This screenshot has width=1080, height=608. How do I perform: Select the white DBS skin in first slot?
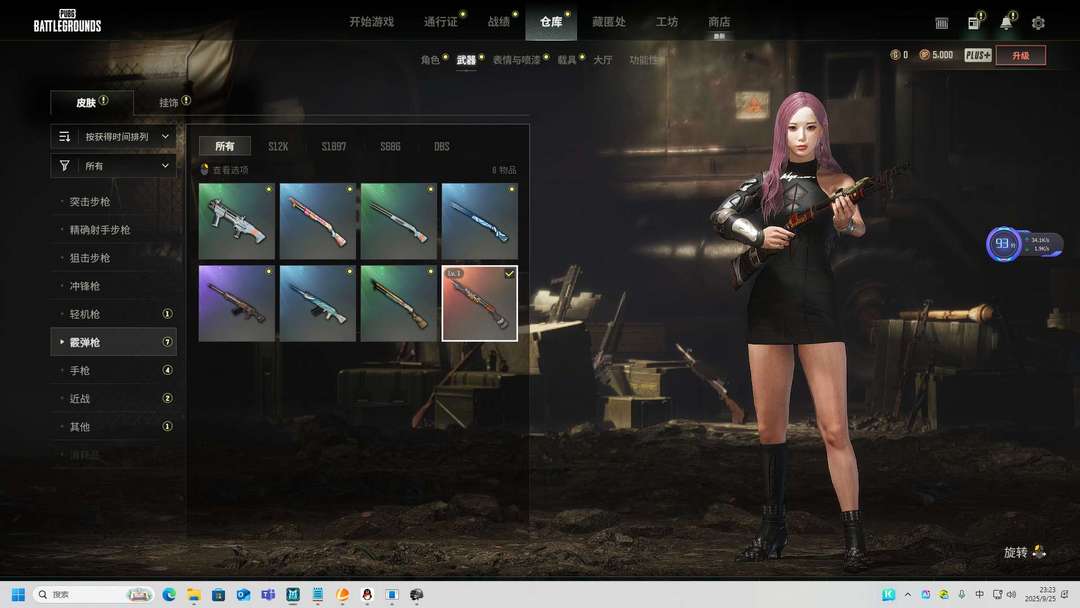(x=236, y=221)
